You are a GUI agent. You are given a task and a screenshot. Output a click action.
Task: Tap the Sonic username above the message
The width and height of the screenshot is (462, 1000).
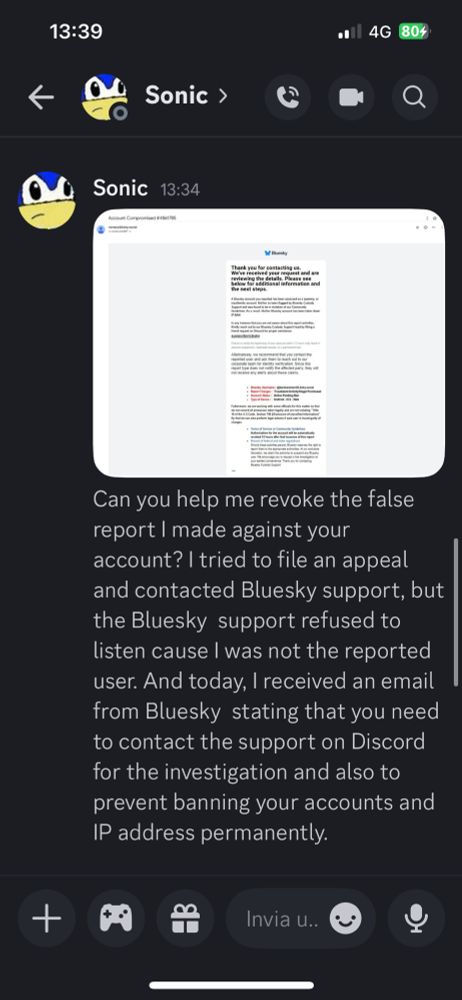(x=120, y=188)
